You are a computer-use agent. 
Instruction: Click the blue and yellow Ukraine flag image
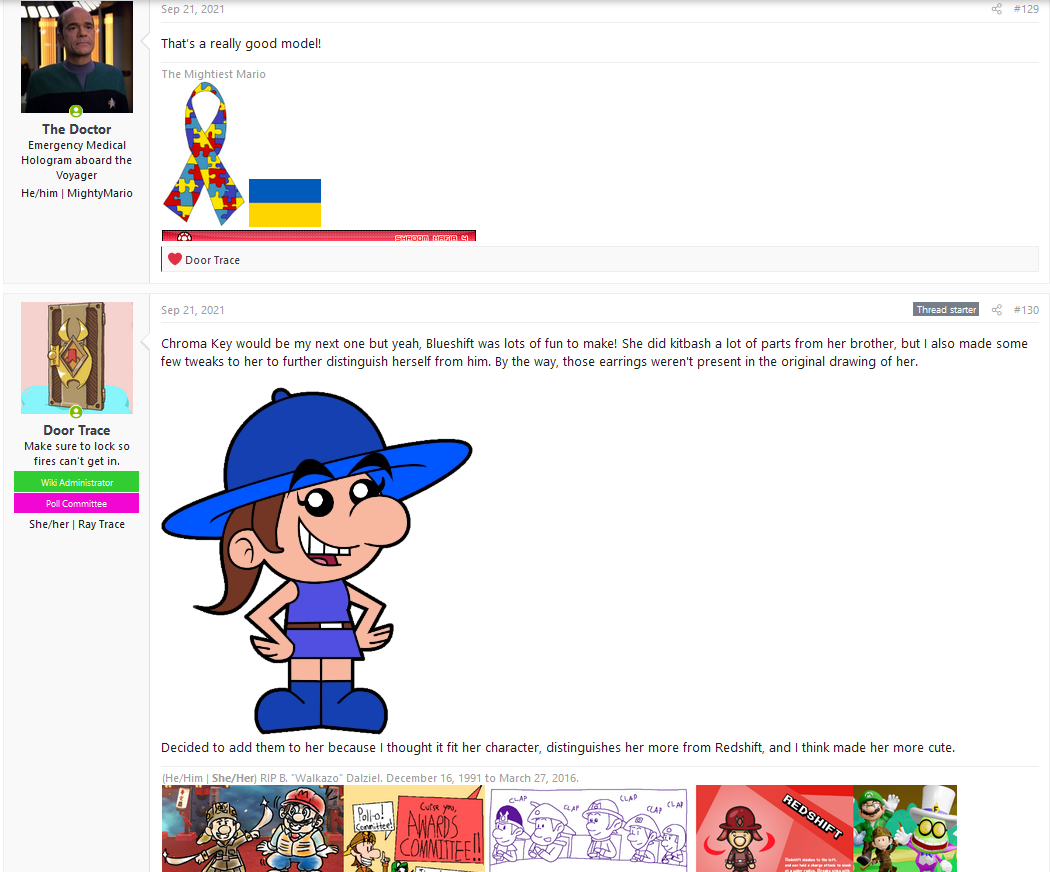point(285,202)
